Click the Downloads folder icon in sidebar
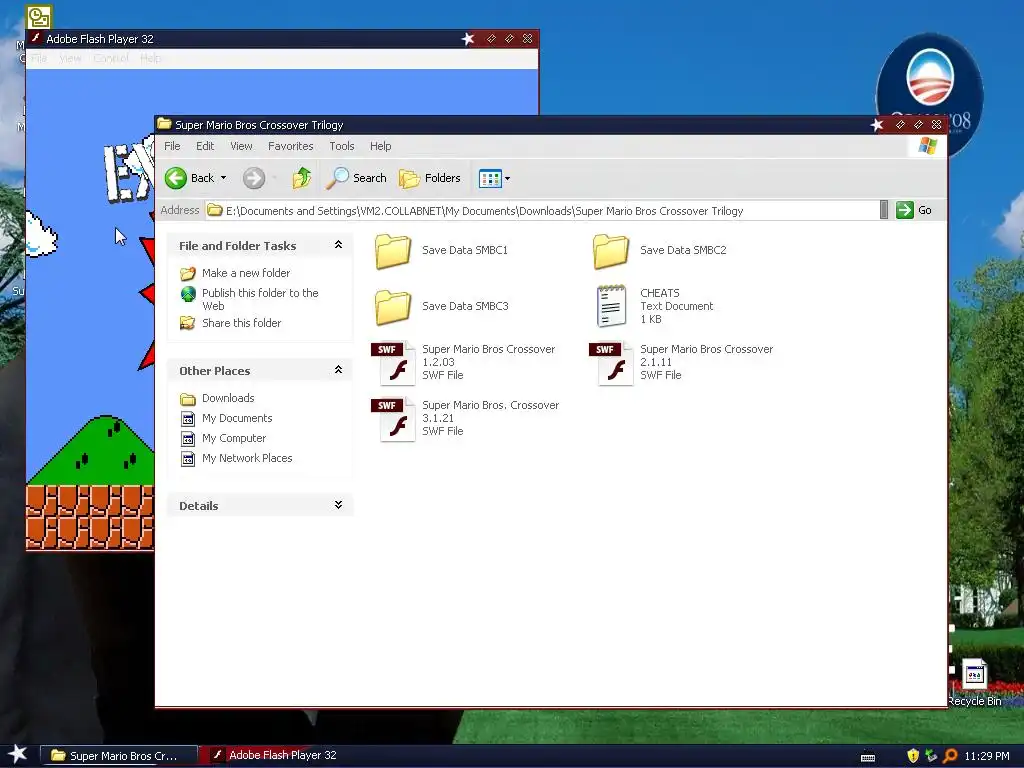This screenshot has width=1024, height=768. [187, 398]
